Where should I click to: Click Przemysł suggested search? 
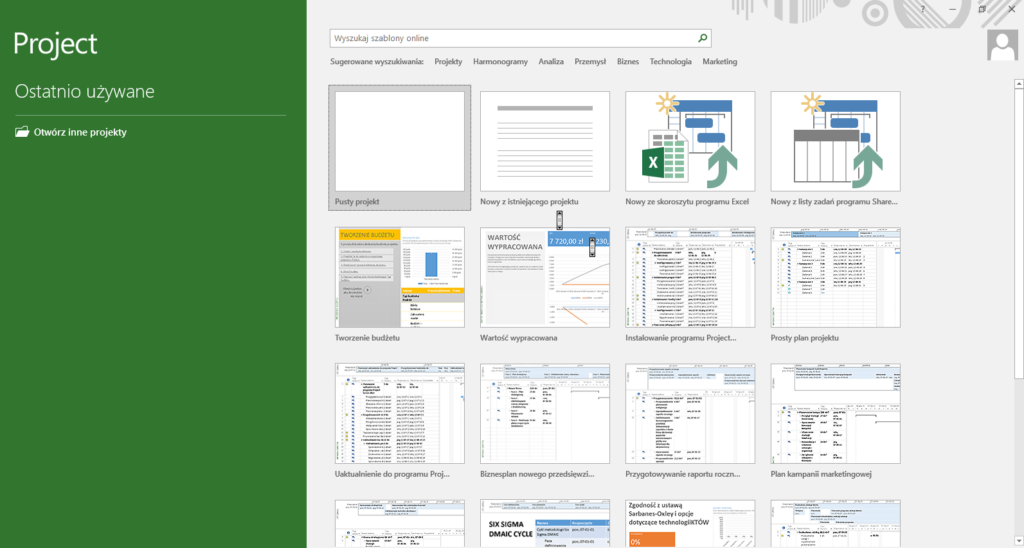click(x=590, y=62)
